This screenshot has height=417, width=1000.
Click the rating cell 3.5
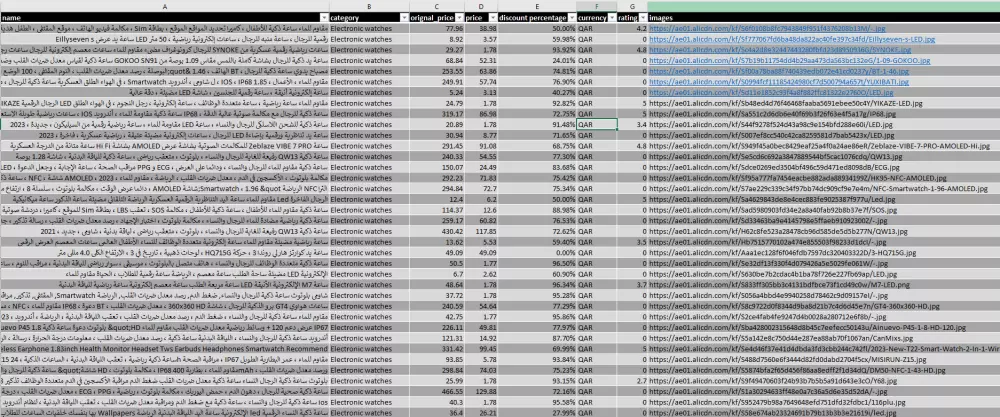tap(632, 242)
